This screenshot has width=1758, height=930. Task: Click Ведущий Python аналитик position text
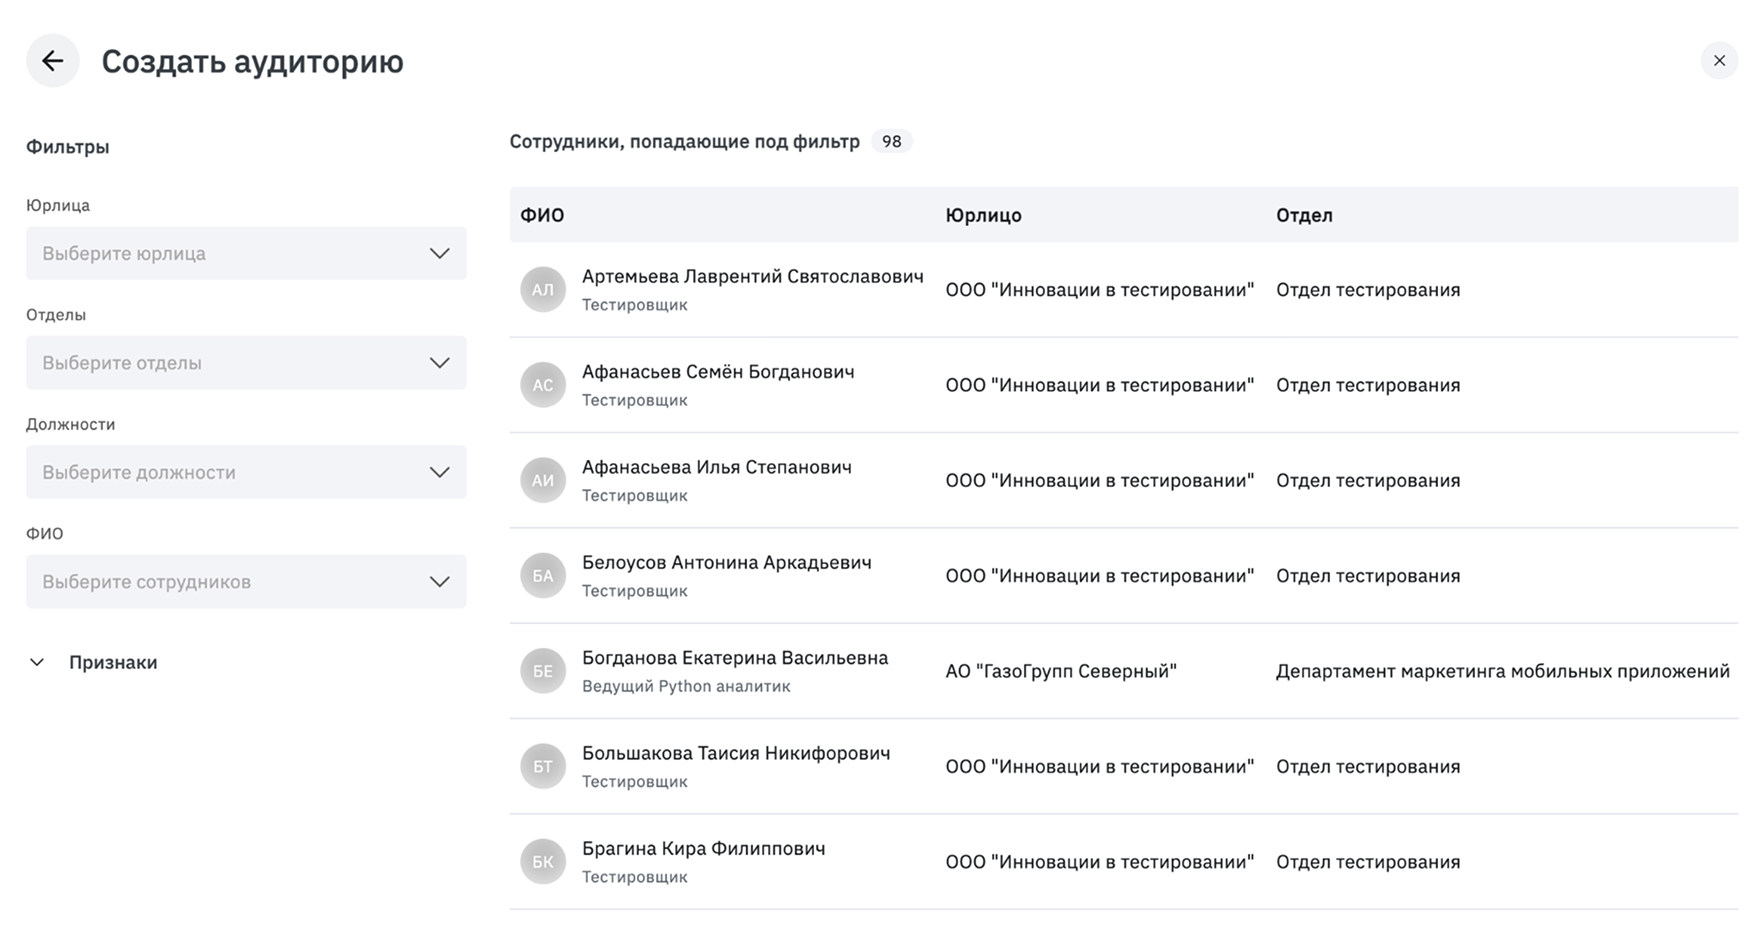click(686, 686)
